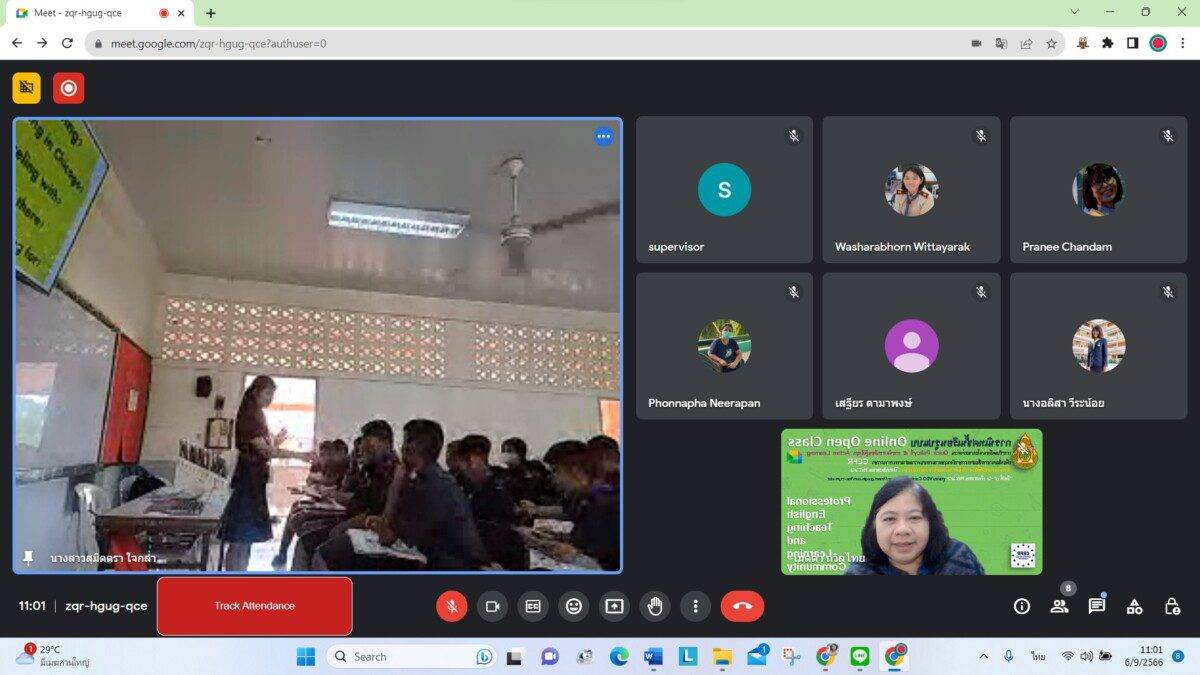The image size is (1200, 675).
Task: Open the activities panel
Action: [x=1134, y=606]
